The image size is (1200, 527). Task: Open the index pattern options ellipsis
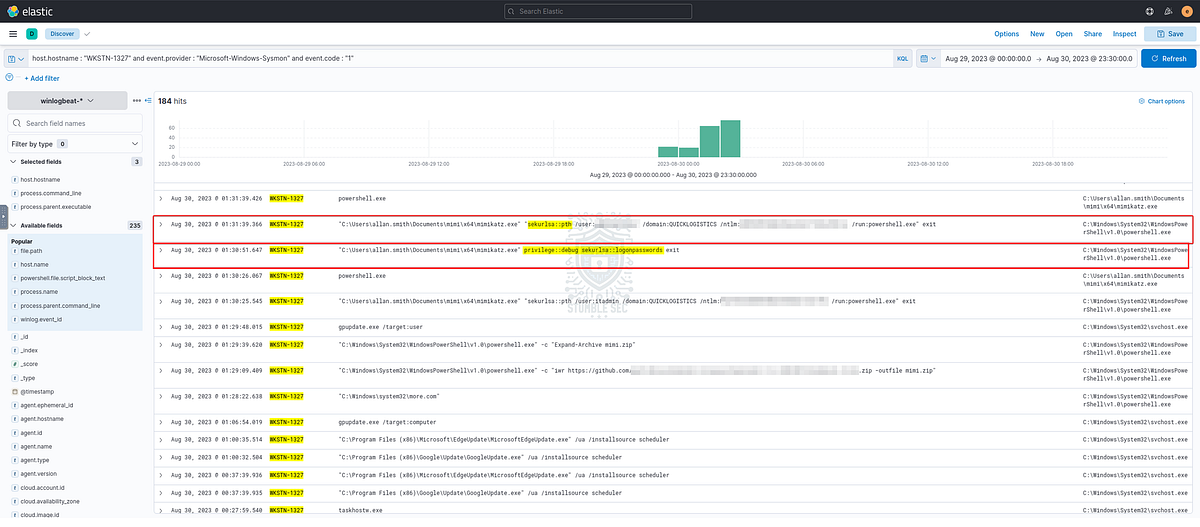[x=136, y=100]
